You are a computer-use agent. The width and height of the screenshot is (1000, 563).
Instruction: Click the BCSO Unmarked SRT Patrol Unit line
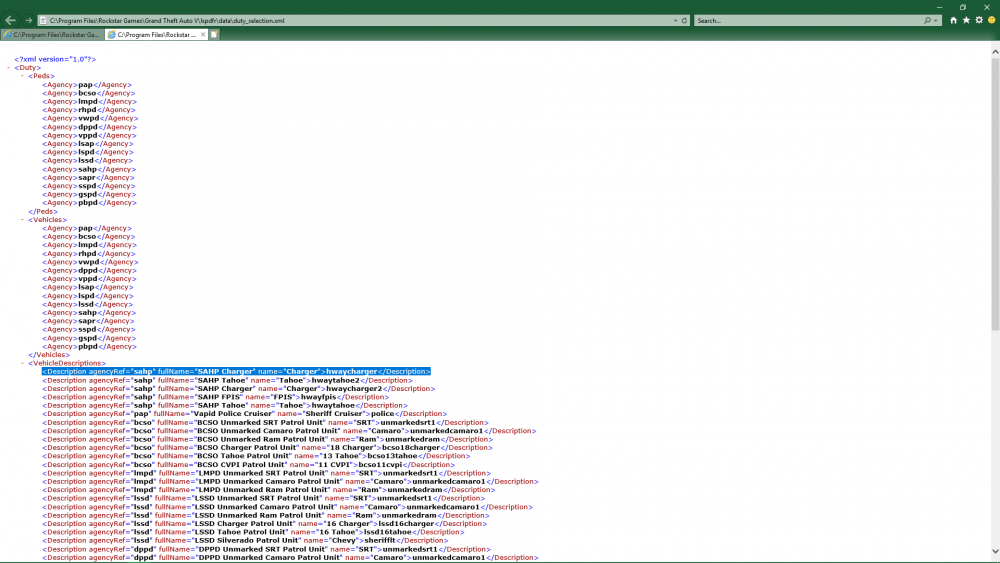click(265, 422)
